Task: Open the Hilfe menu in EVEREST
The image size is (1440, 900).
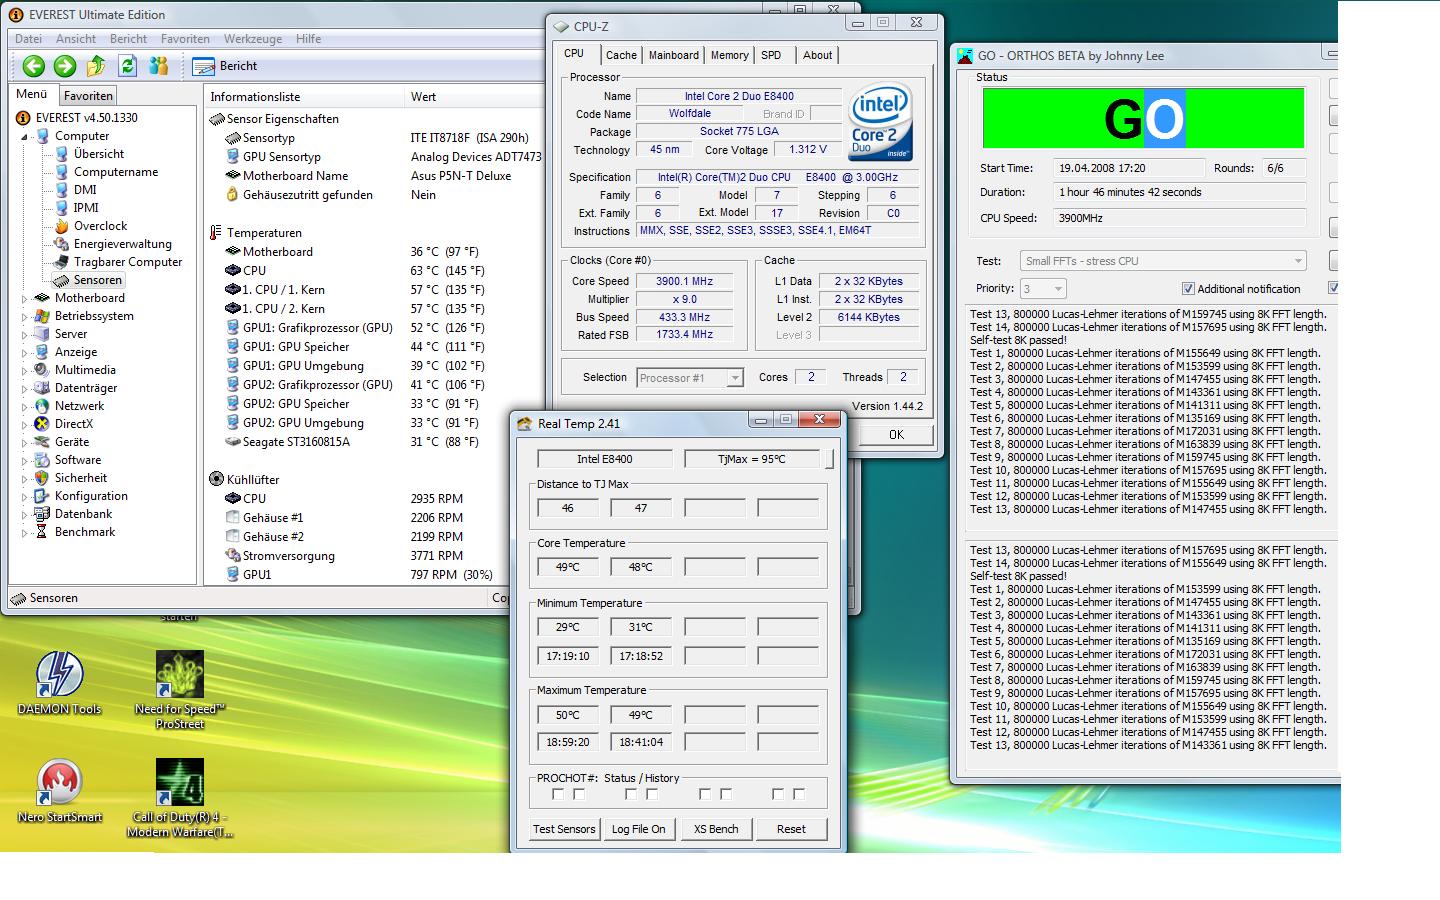Action: (x=308, y=39)
